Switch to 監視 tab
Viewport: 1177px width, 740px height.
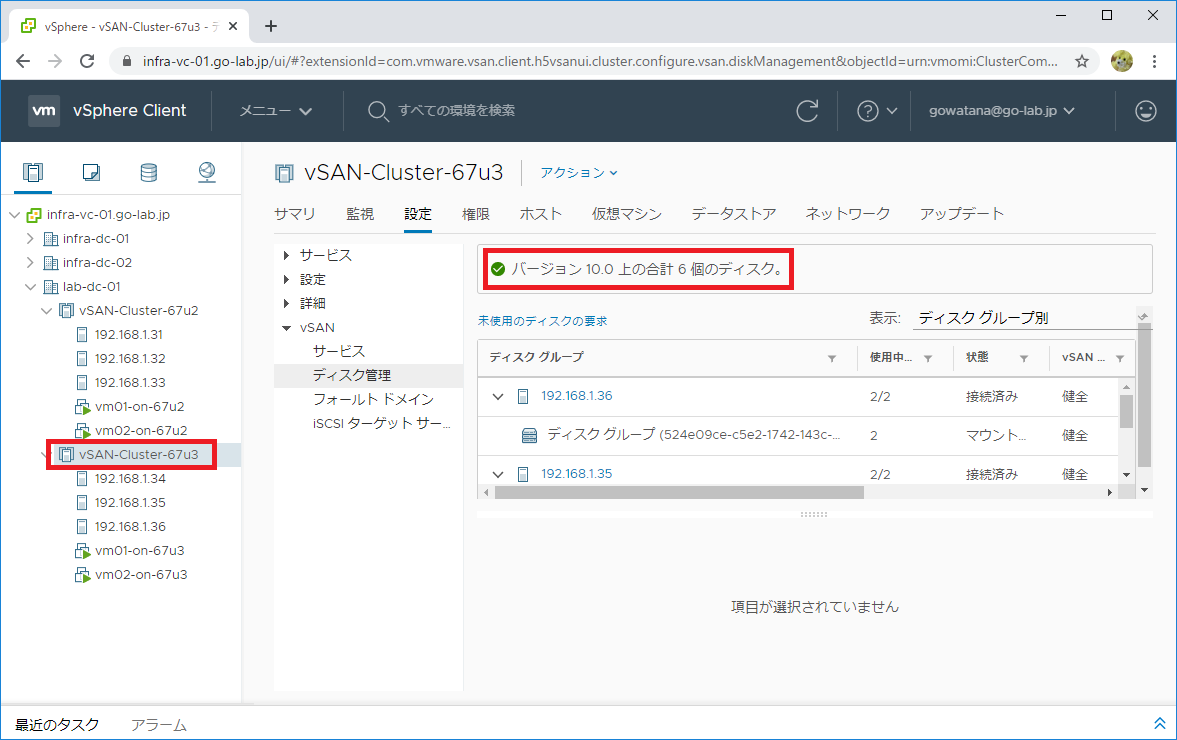(x=360, y=214)
